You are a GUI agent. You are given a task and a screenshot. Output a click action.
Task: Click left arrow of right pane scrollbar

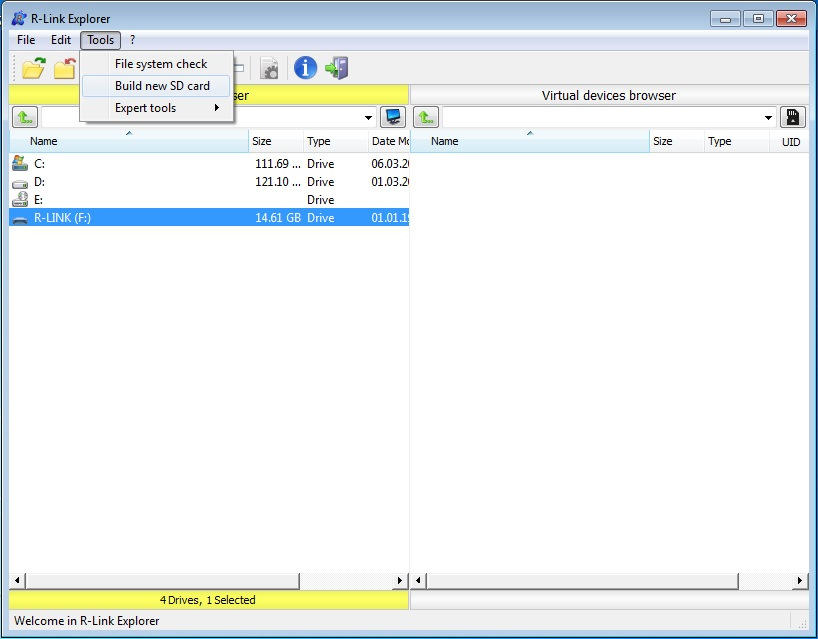coord(418,580)
